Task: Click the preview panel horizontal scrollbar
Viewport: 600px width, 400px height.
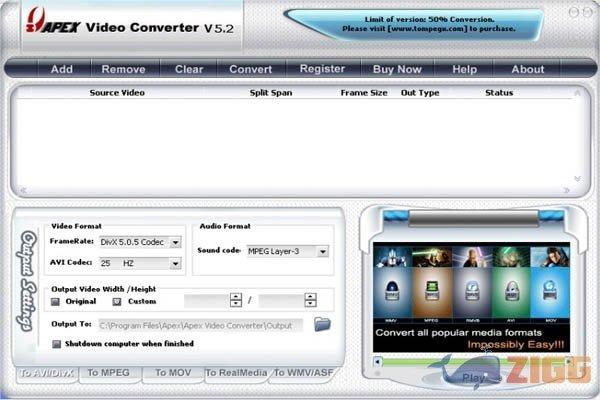Action: point(470,360)
